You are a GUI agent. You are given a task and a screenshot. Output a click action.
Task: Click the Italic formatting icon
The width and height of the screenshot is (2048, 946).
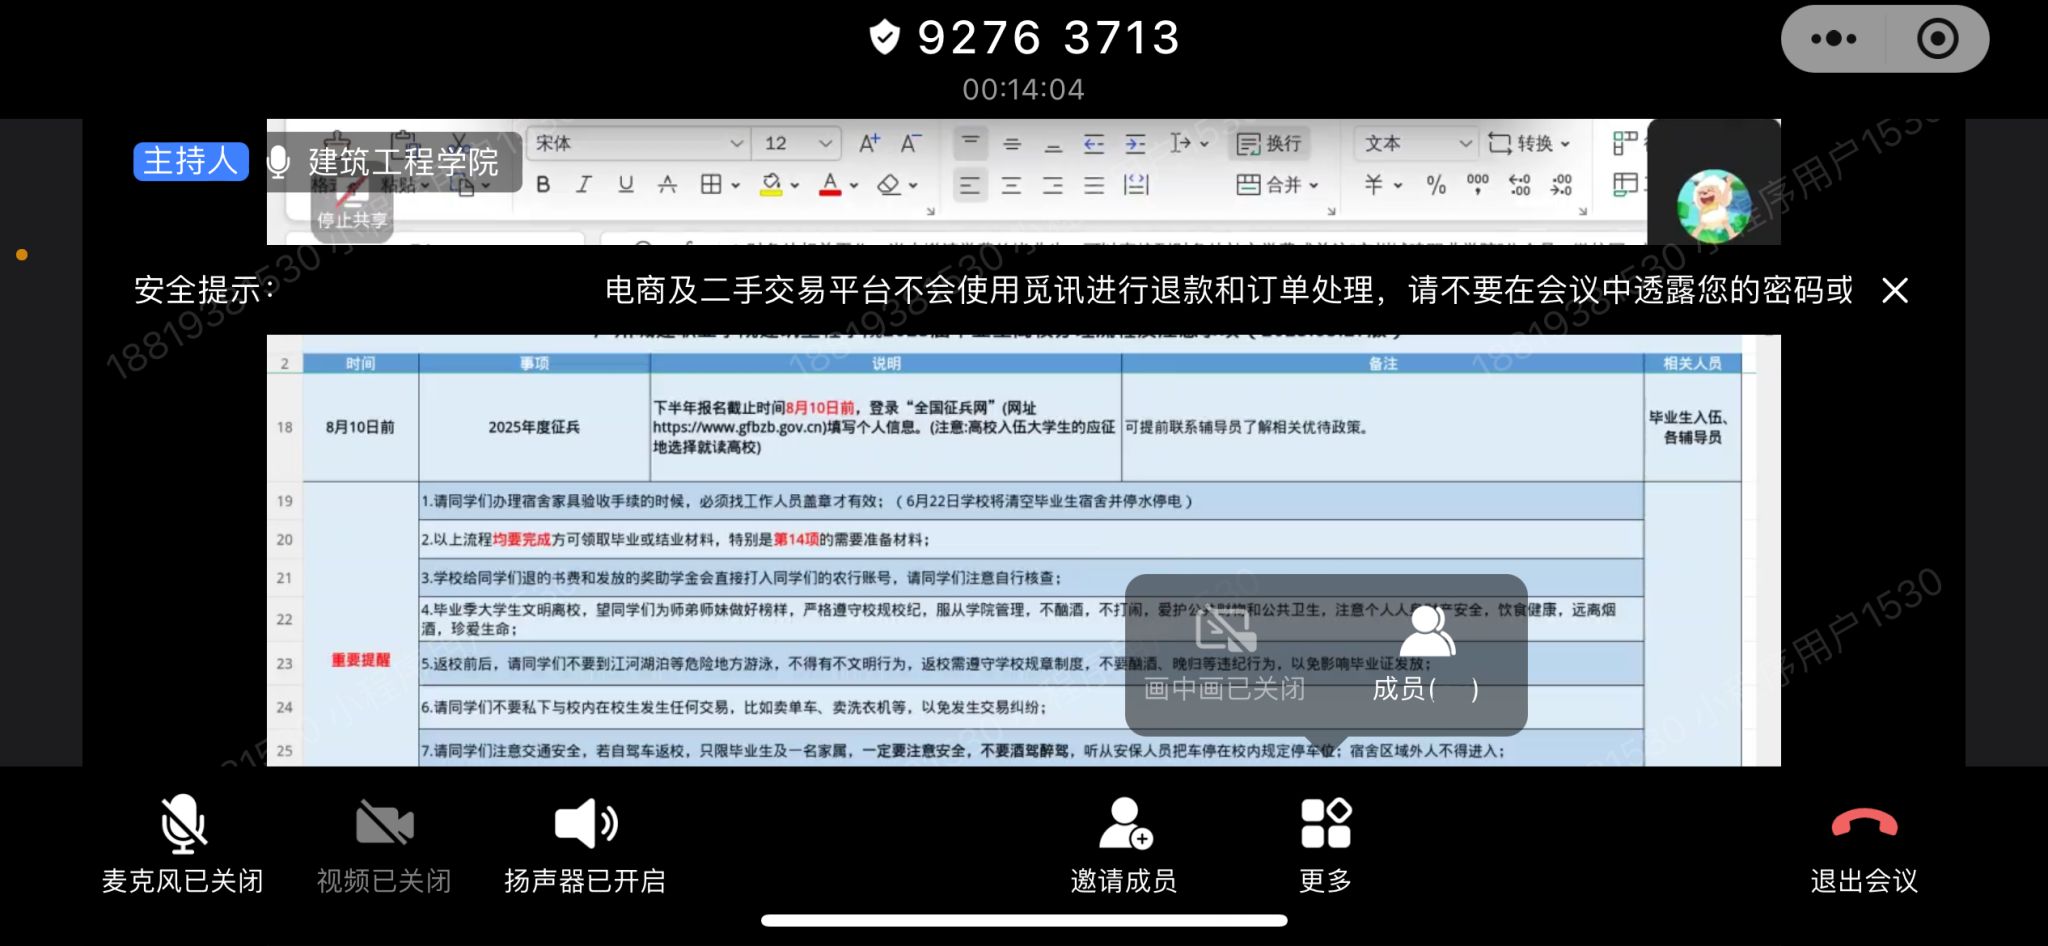click(584, 185)
